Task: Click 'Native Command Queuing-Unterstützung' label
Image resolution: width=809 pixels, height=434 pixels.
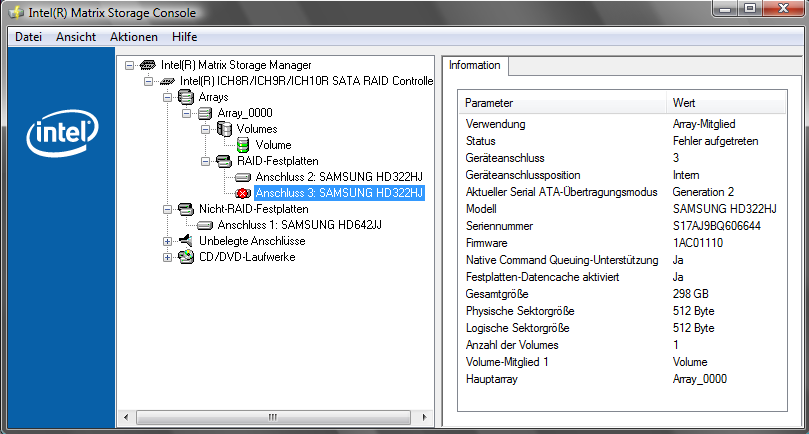Action: (x=562, y=260)
